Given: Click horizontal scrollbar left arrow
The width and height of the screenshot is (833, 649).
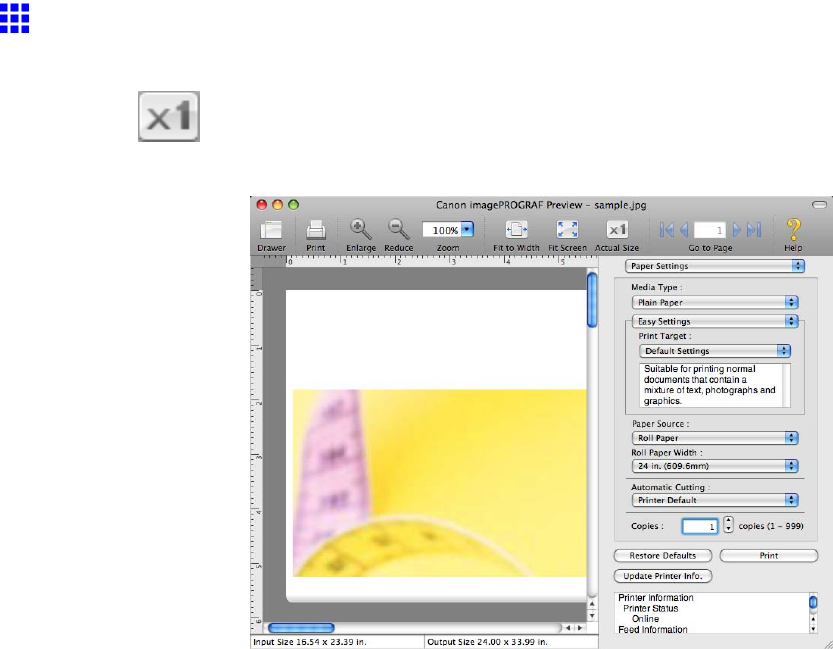Looking at the screenshot, I should [568, 628].
